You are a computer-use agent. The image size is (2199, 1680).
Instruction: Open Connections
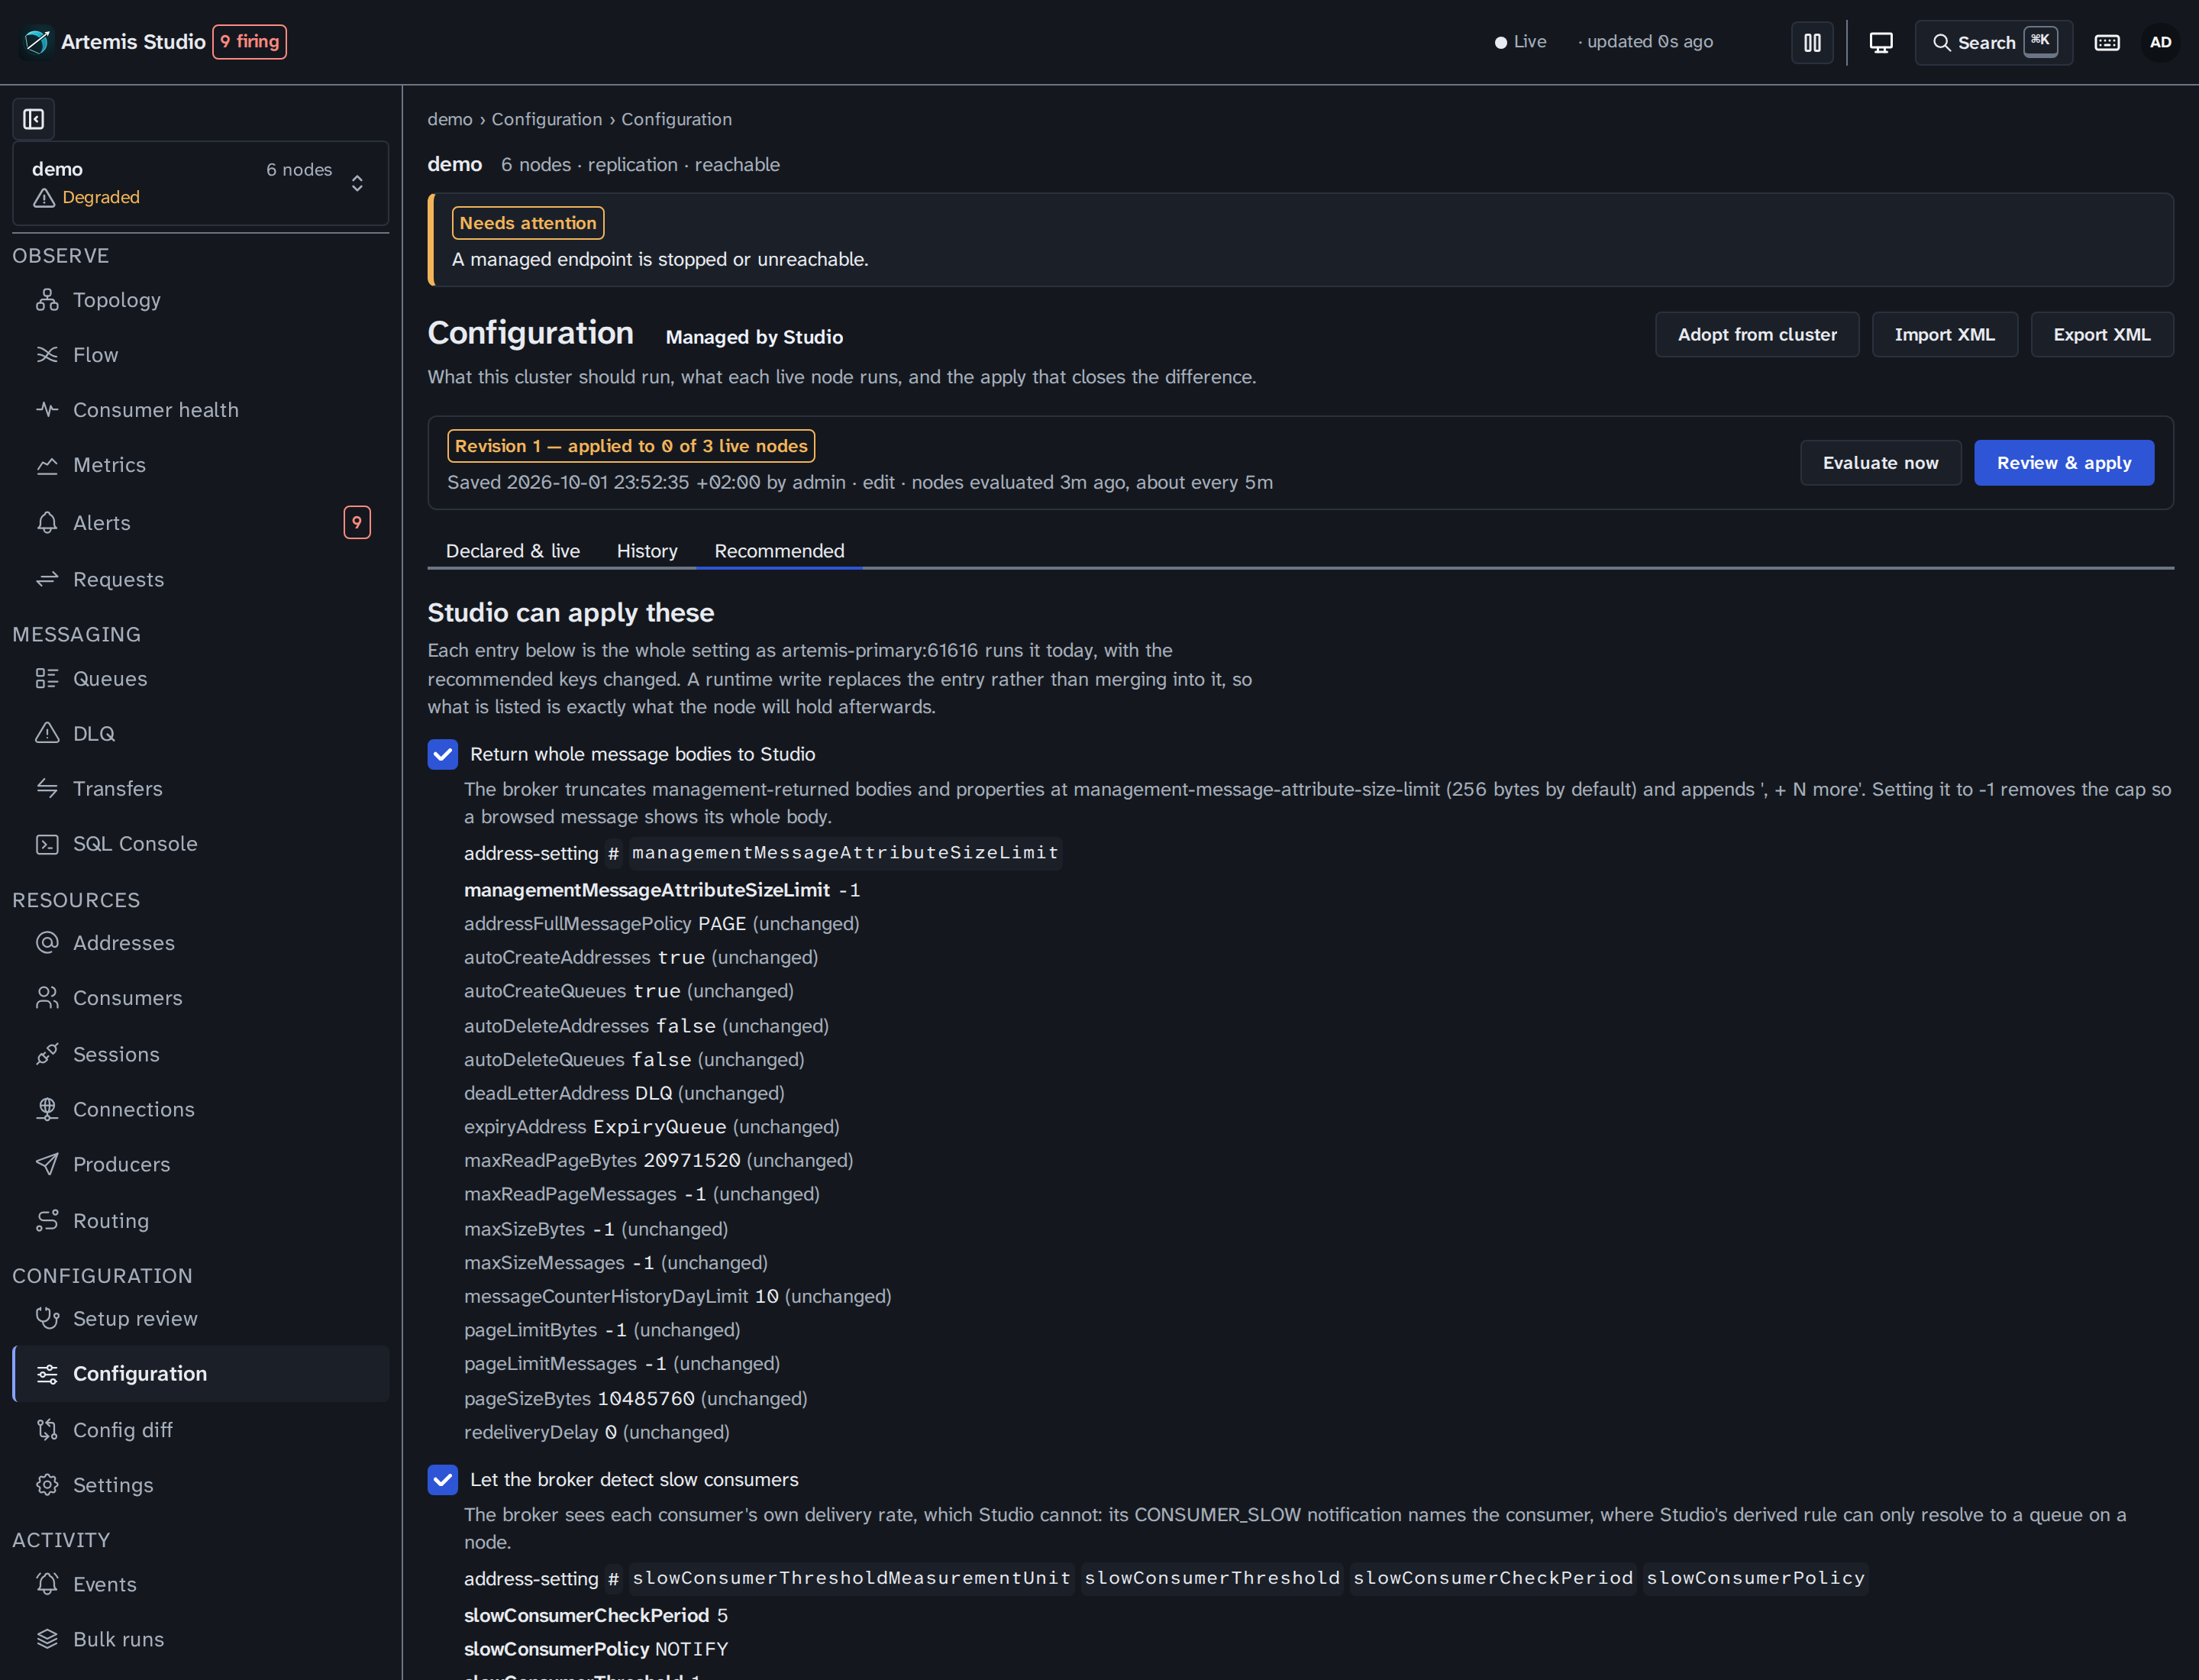(200, 1109)
